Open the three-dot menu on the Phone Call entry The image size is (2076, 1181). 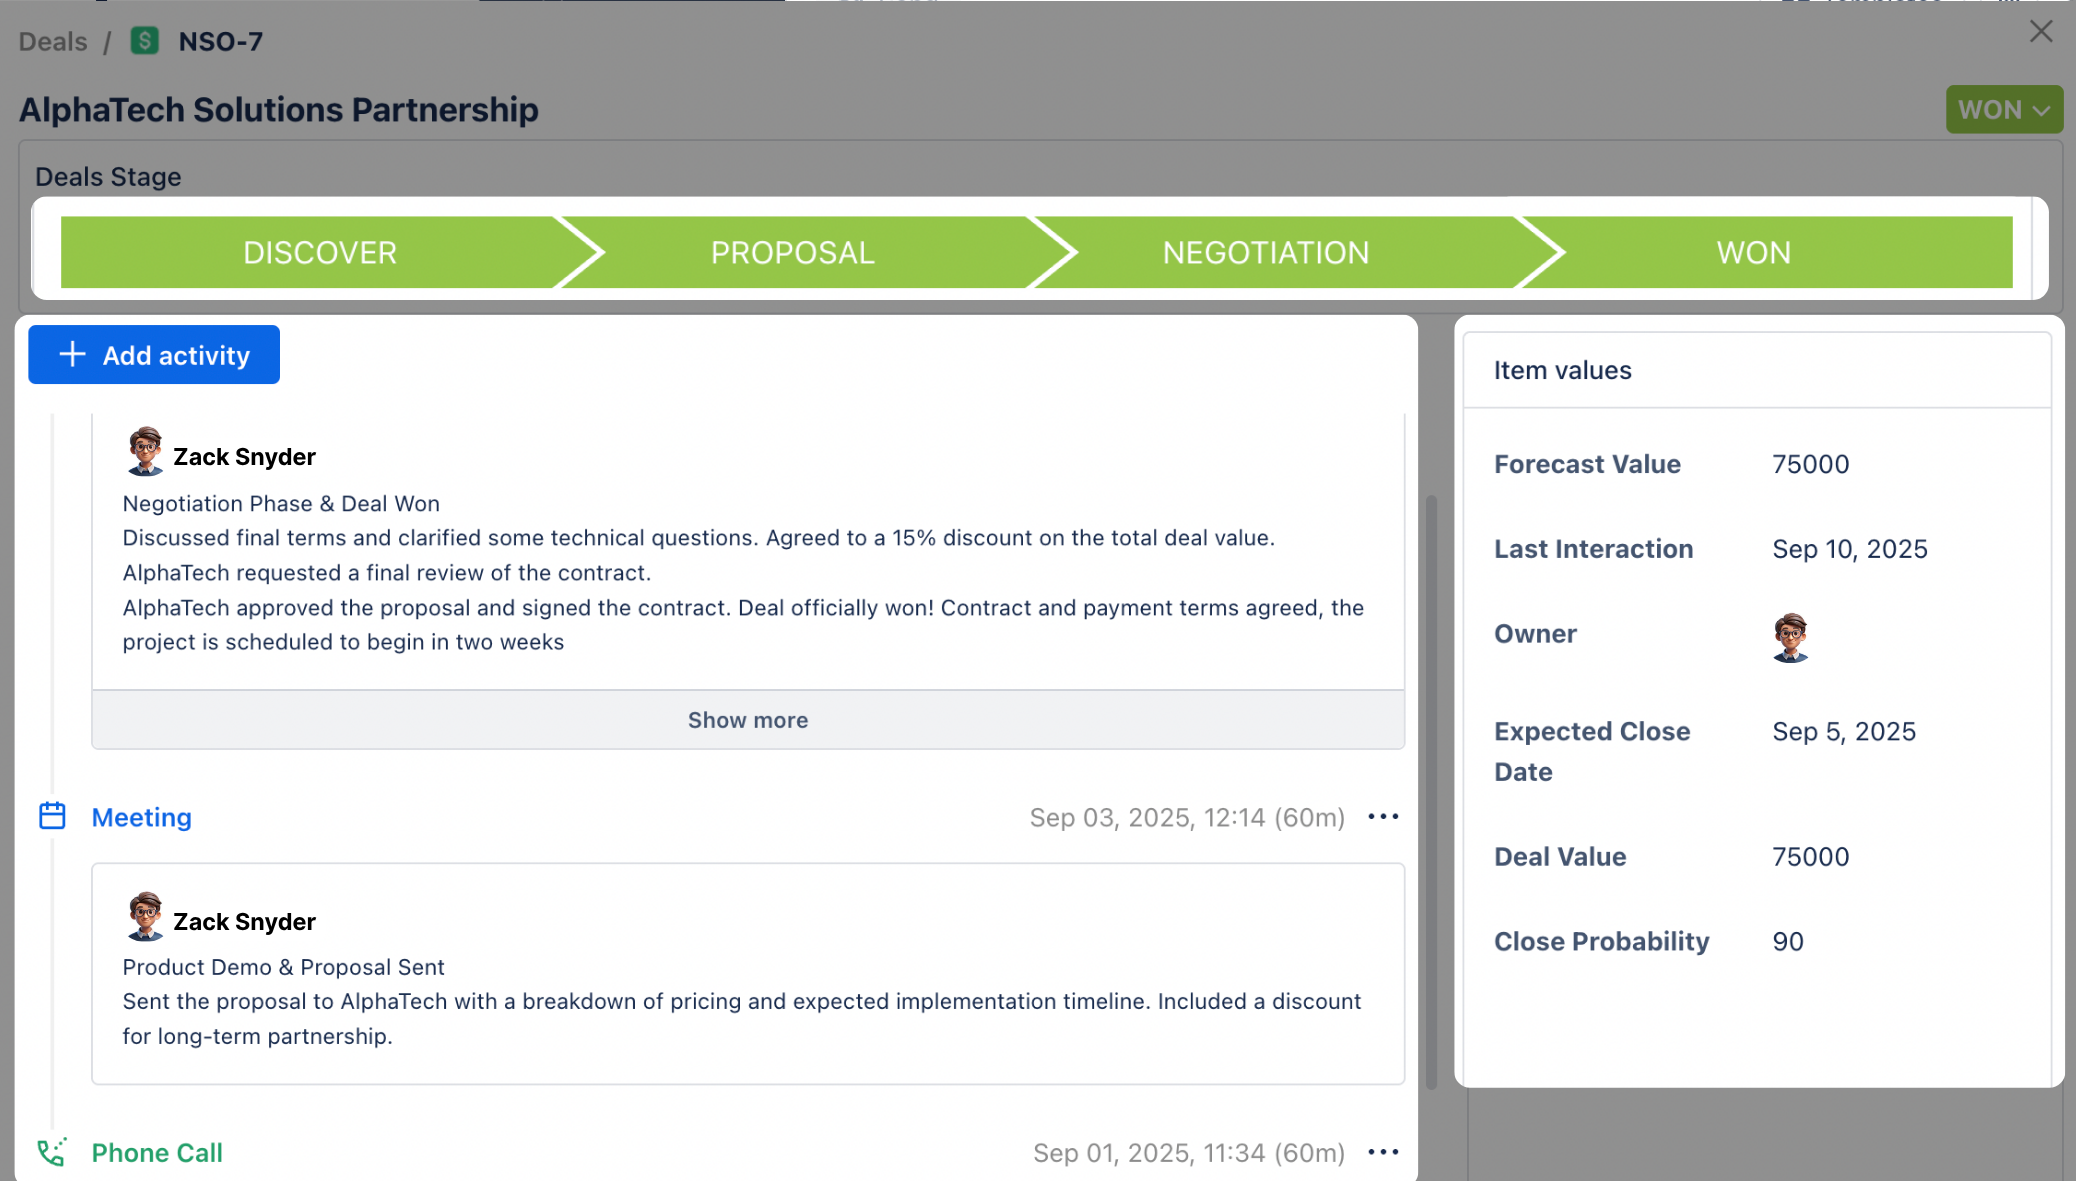1383,1152
